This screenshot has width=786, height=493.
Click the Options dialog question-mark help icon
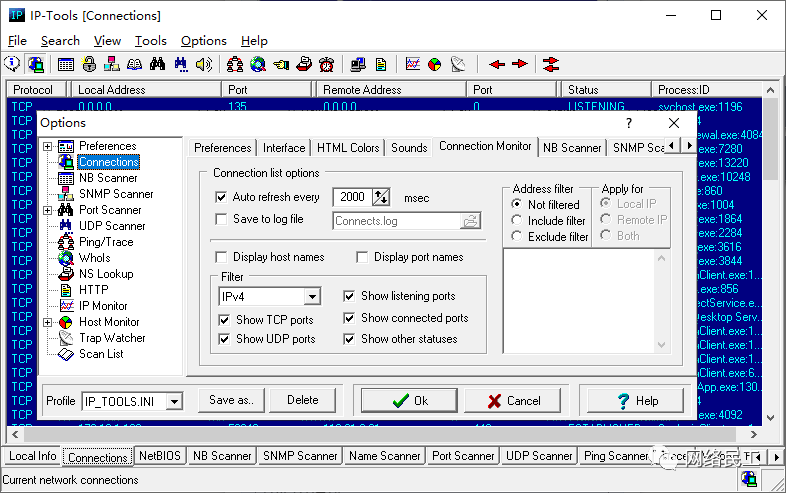point(629,123)
